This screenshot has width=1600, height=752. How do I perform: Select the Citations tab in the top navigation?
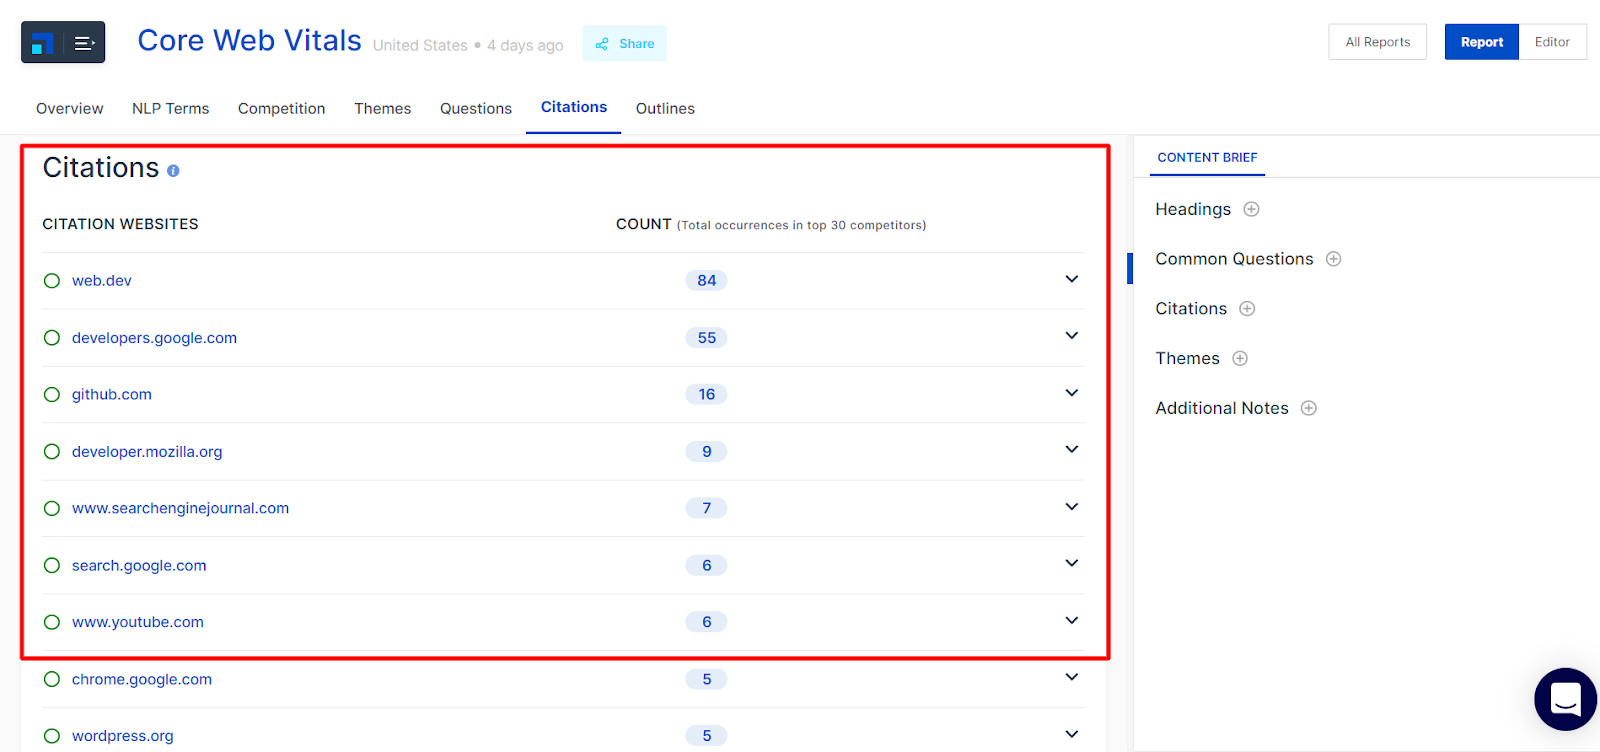tap(574, 107)
